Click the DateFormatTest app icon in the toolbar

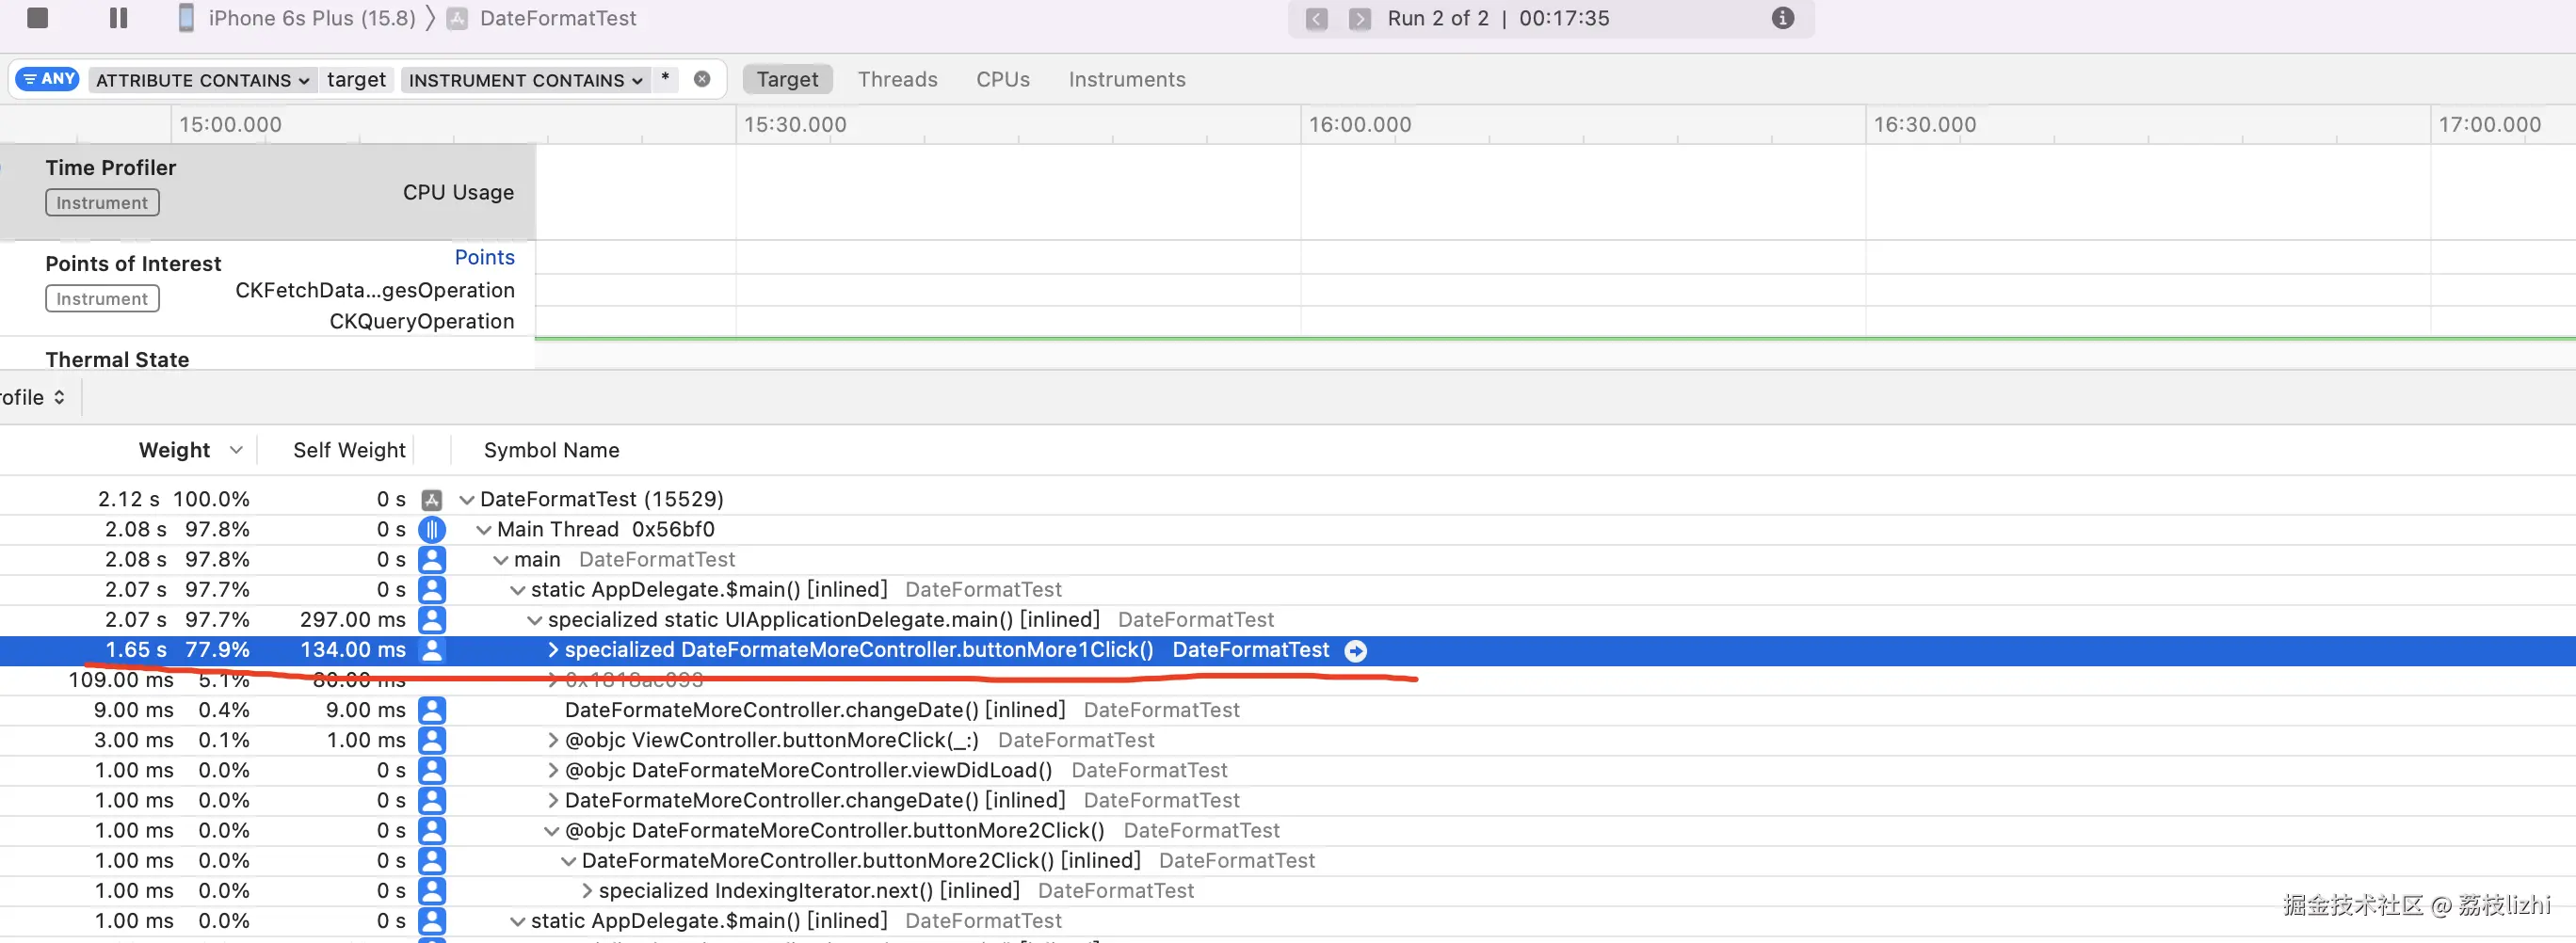[x=457, y=18]
